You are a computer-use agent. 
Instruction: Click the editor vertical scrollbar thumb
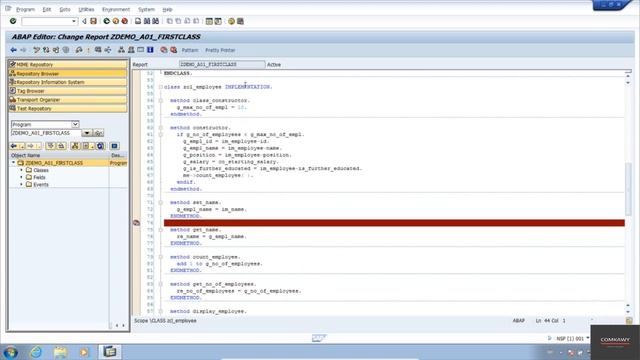click(x=628, y=188)
